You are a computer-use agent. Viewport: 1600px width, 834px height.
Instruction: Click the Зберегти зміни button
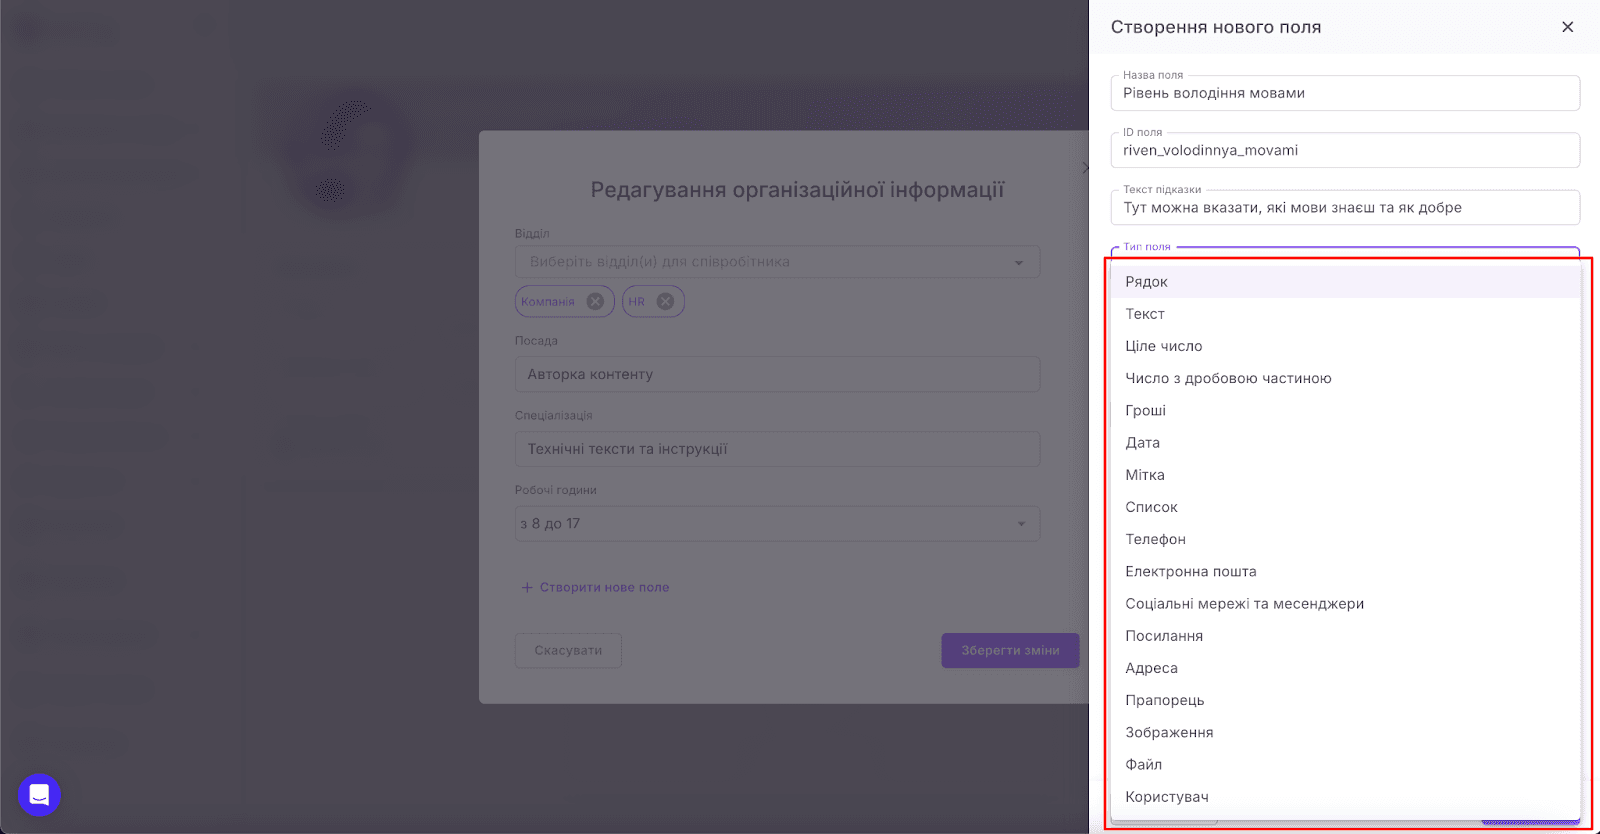(1010, 650)
